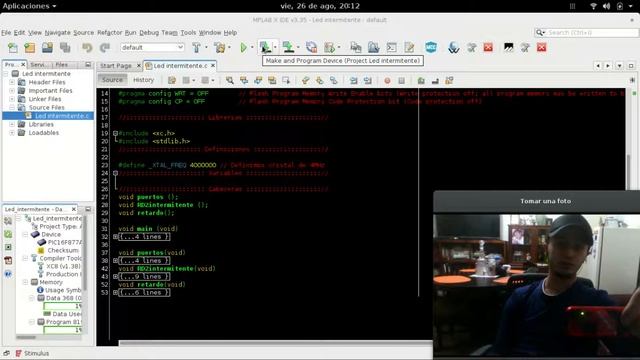Screen dimensions: 640x360
Task: Click the red Start Macro Recording icon
Action: point(387,80)
